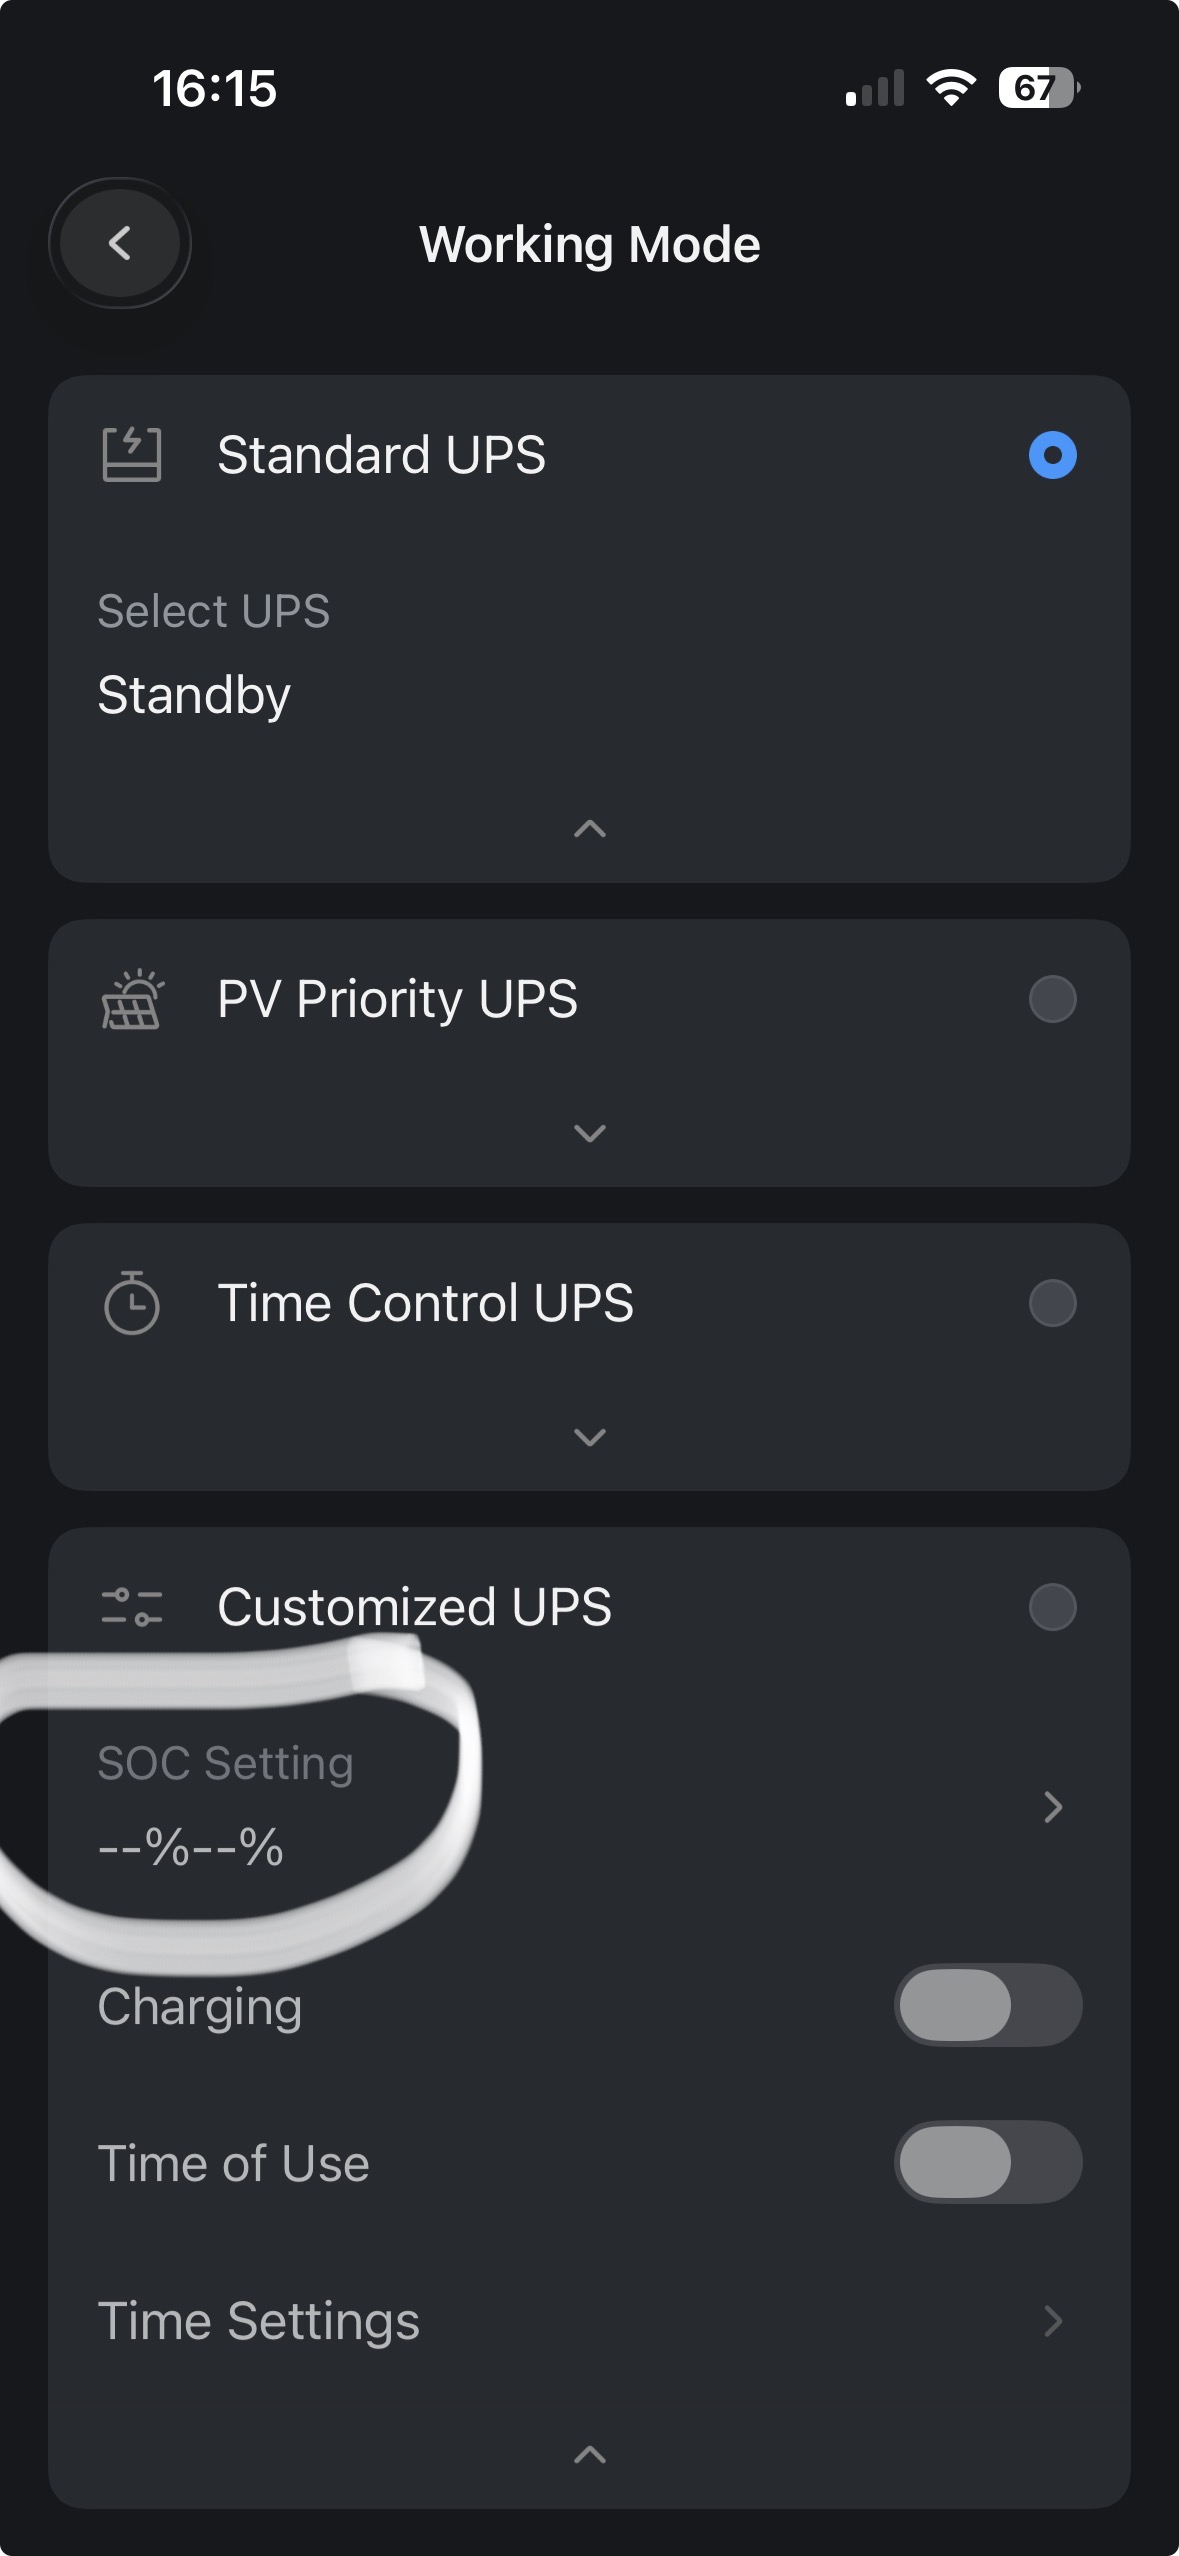Collapse the Standard UPS card
The width and height of the screenshot is (1179, 2556).
pyautogui.click(x=590, y=829)
